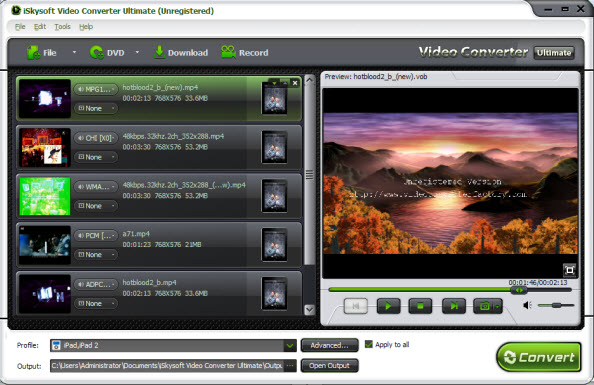
Task: Click the Advanced... button
Action: [330, 345]
